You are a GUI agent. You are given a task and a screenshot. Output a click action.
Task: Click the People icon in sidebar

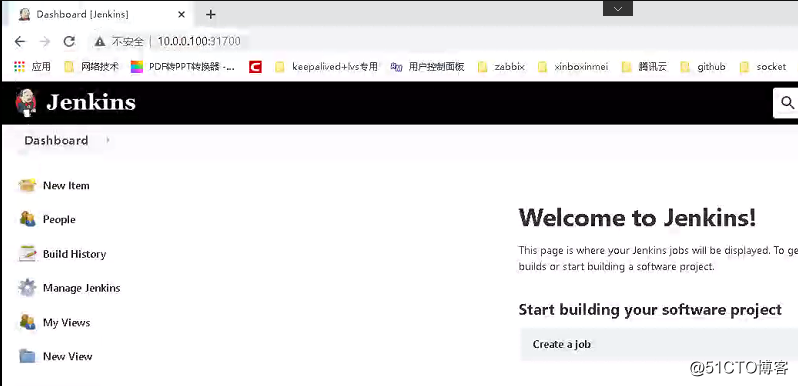pos(27,219)
